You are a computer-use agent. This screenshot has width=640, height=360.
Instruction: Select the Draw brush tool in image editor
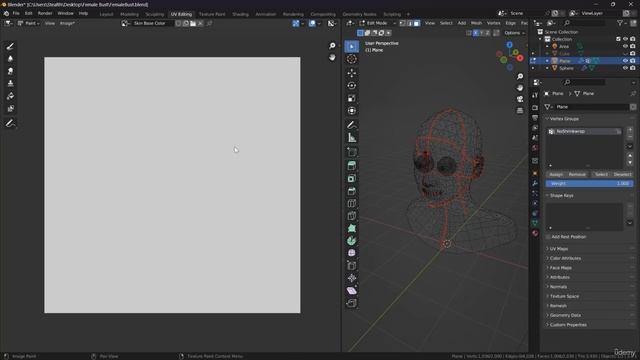click(x=10, y=47)
